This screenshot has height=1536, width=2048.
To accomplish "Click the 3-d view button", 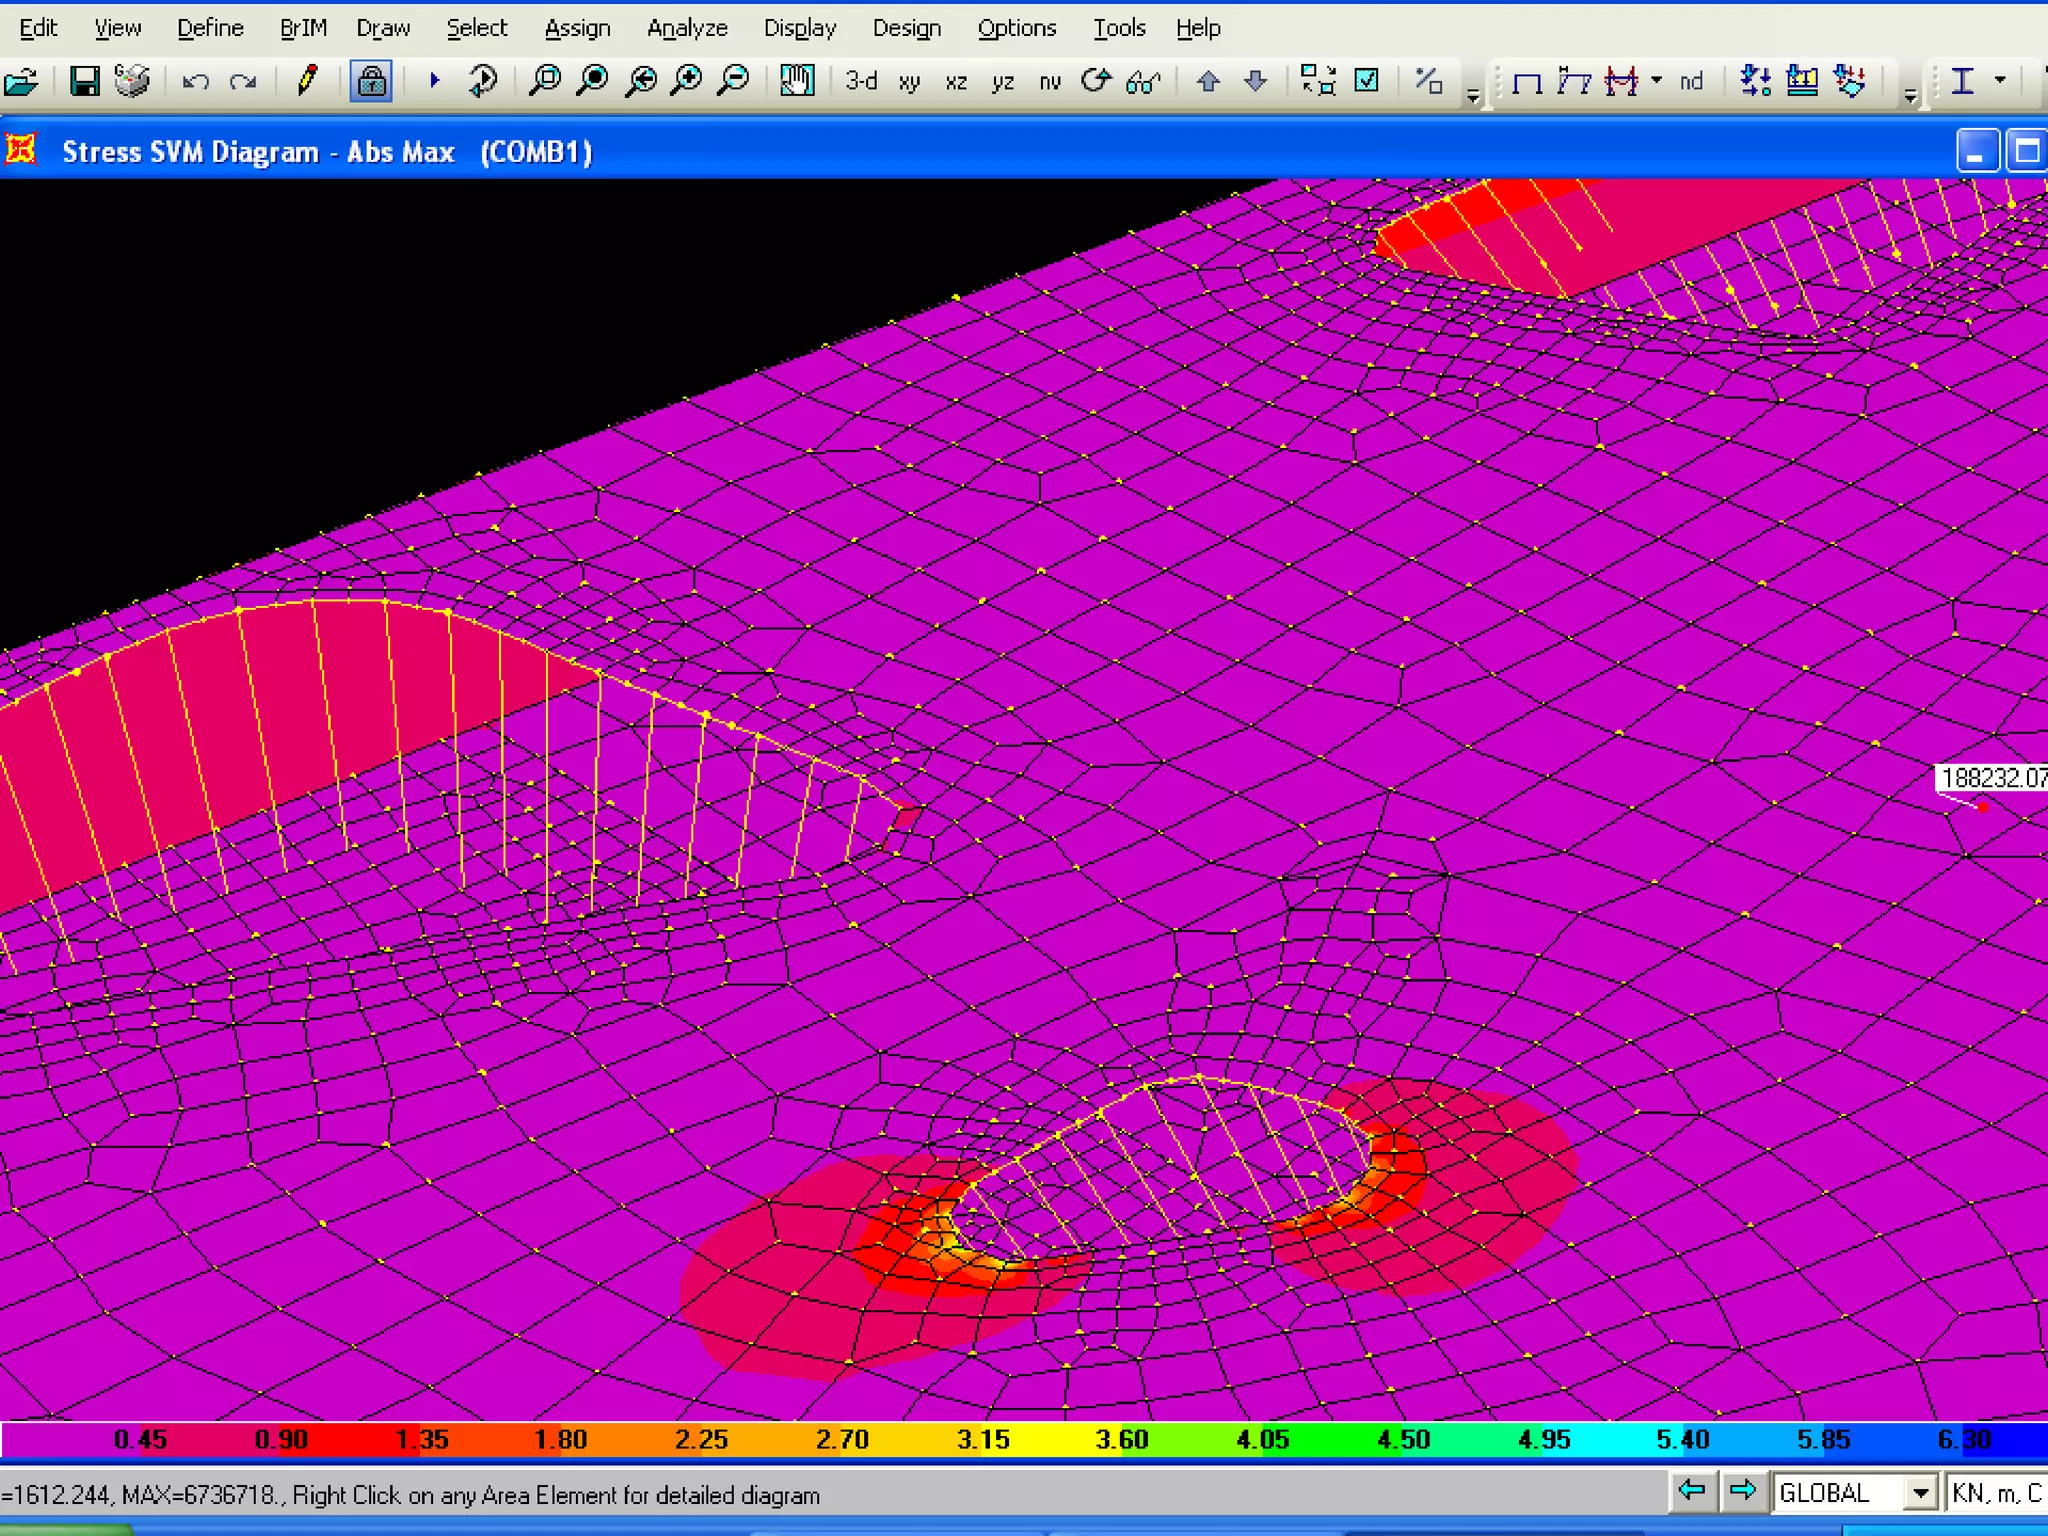I will click(860, 80).
